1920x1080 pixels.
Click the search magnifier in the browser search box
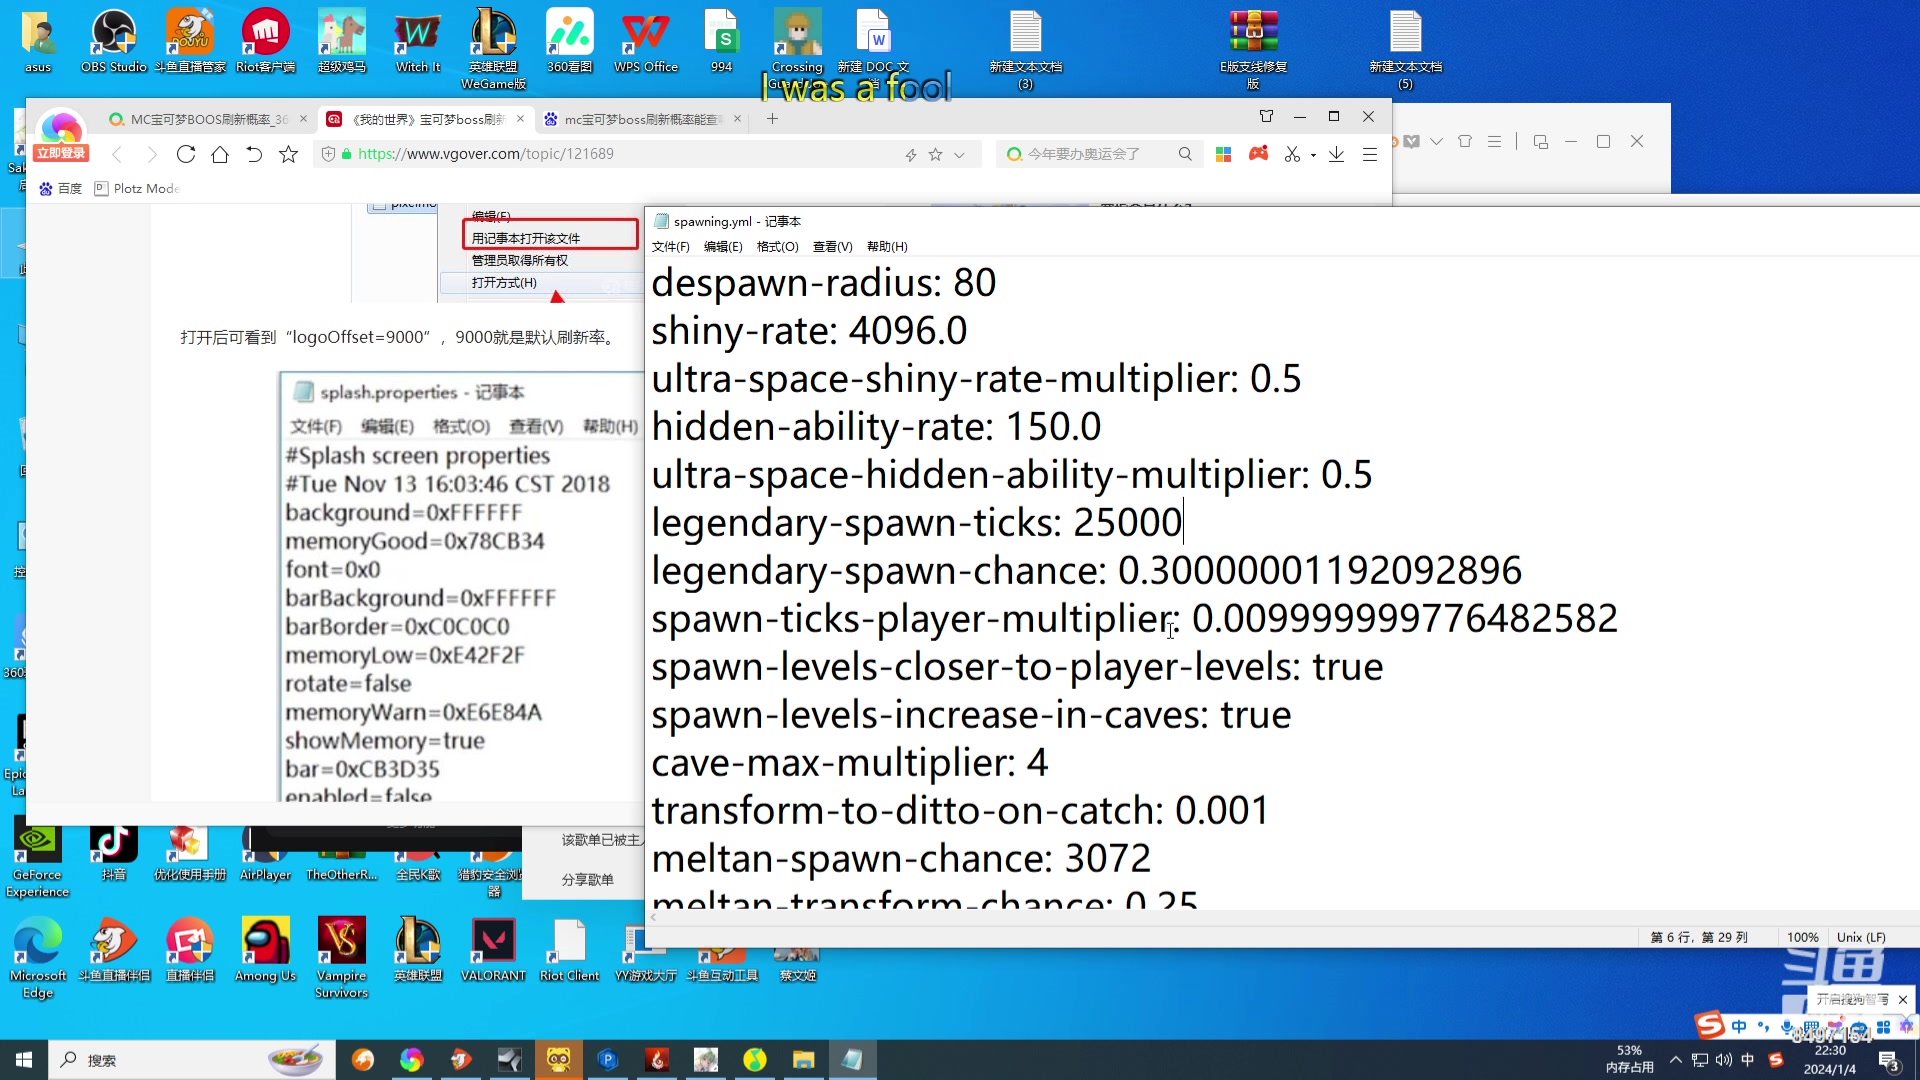point(1185,154)
